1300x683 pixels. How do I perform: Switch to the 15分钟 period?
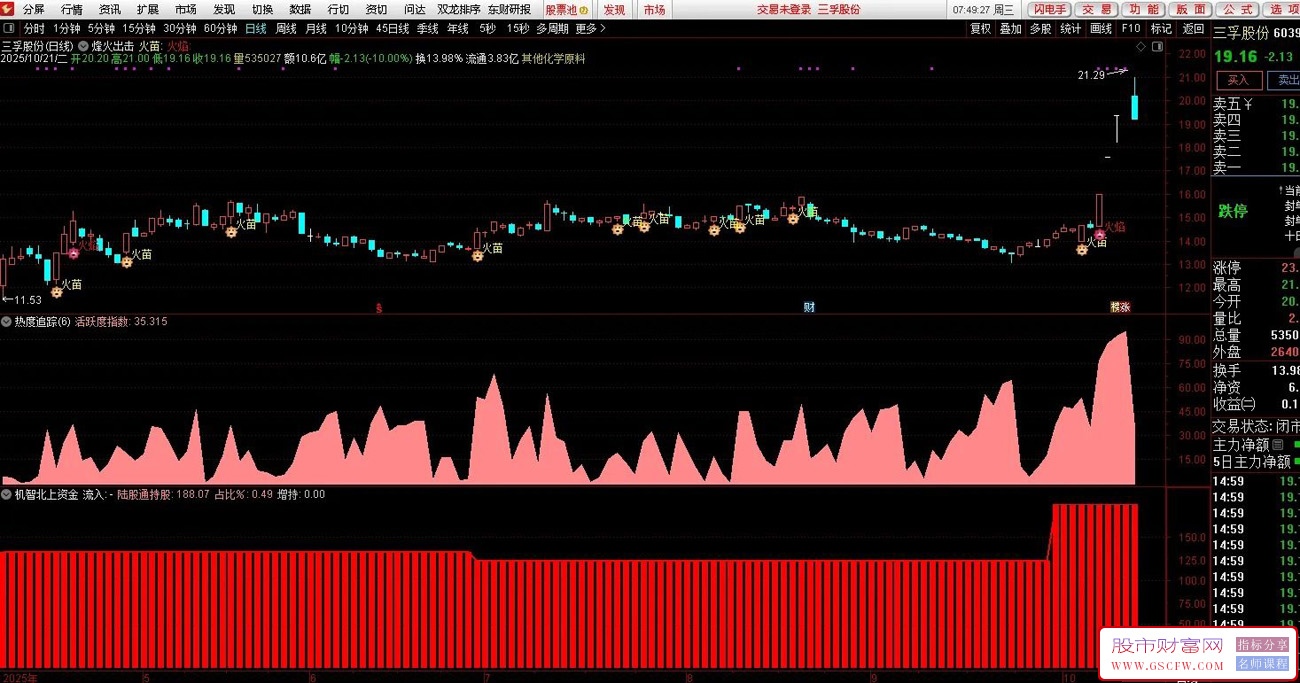(139, 29)
